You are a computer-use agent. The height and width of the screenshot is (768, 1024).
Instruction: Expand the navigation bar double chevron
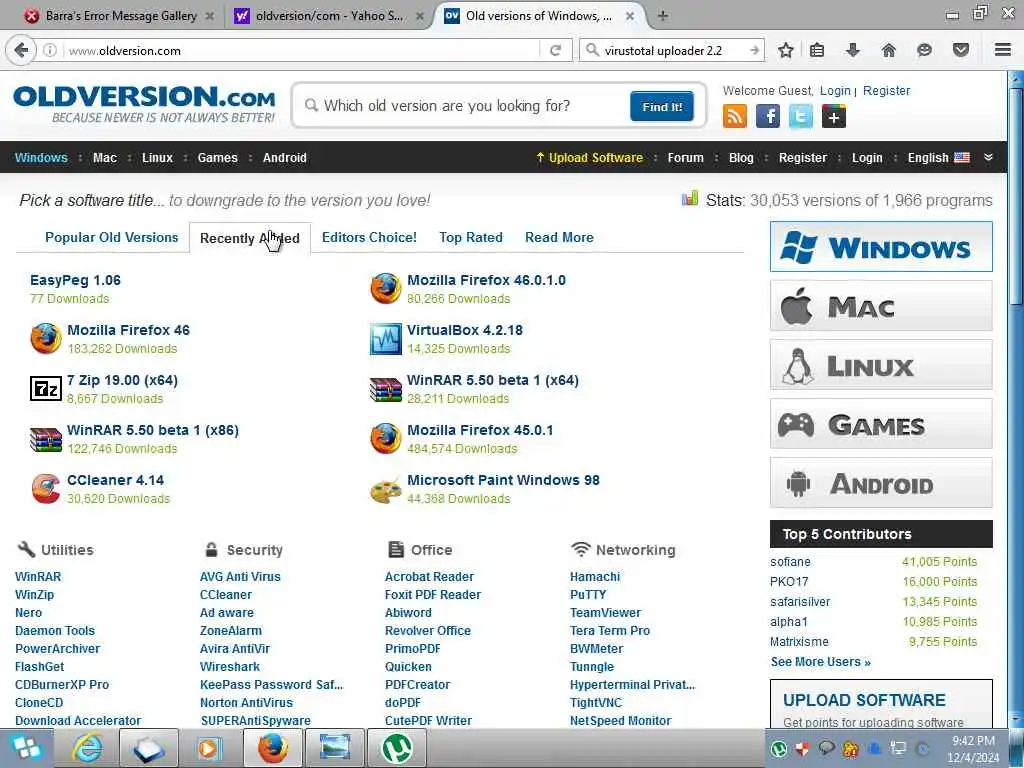[988, 157]
